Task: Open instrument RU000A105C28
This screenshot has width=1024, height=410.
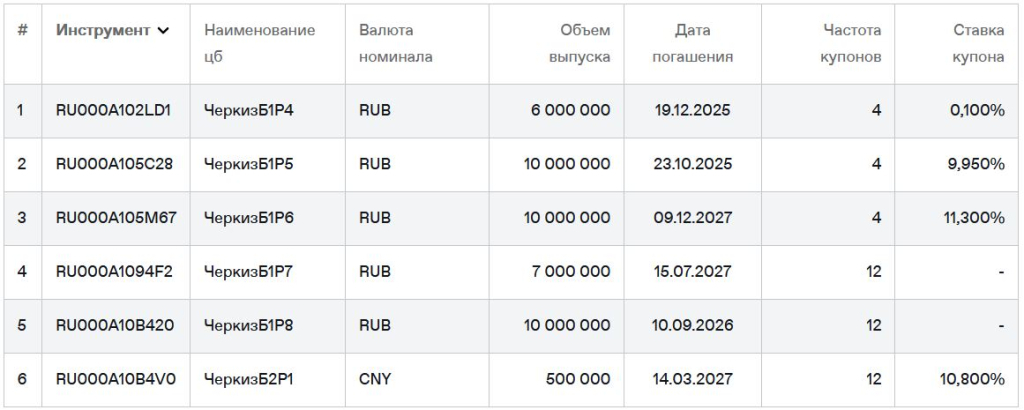Action: tap(114, 164)
